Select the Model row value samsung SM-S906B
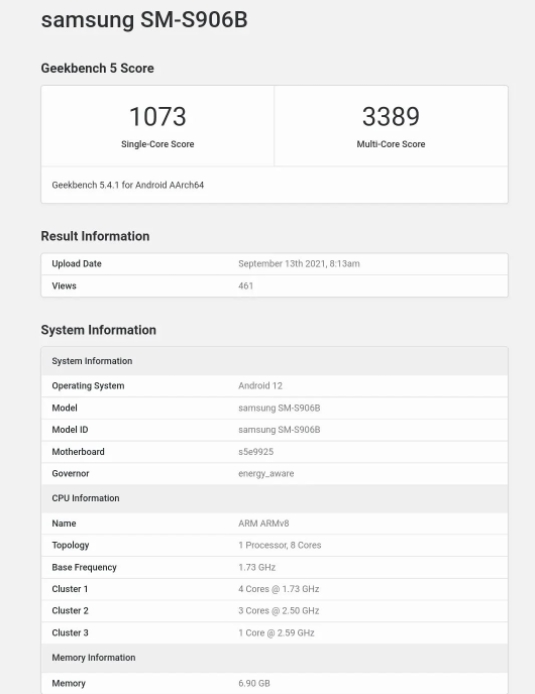Viewport: 535px width, 694px height. pos(279,408)
